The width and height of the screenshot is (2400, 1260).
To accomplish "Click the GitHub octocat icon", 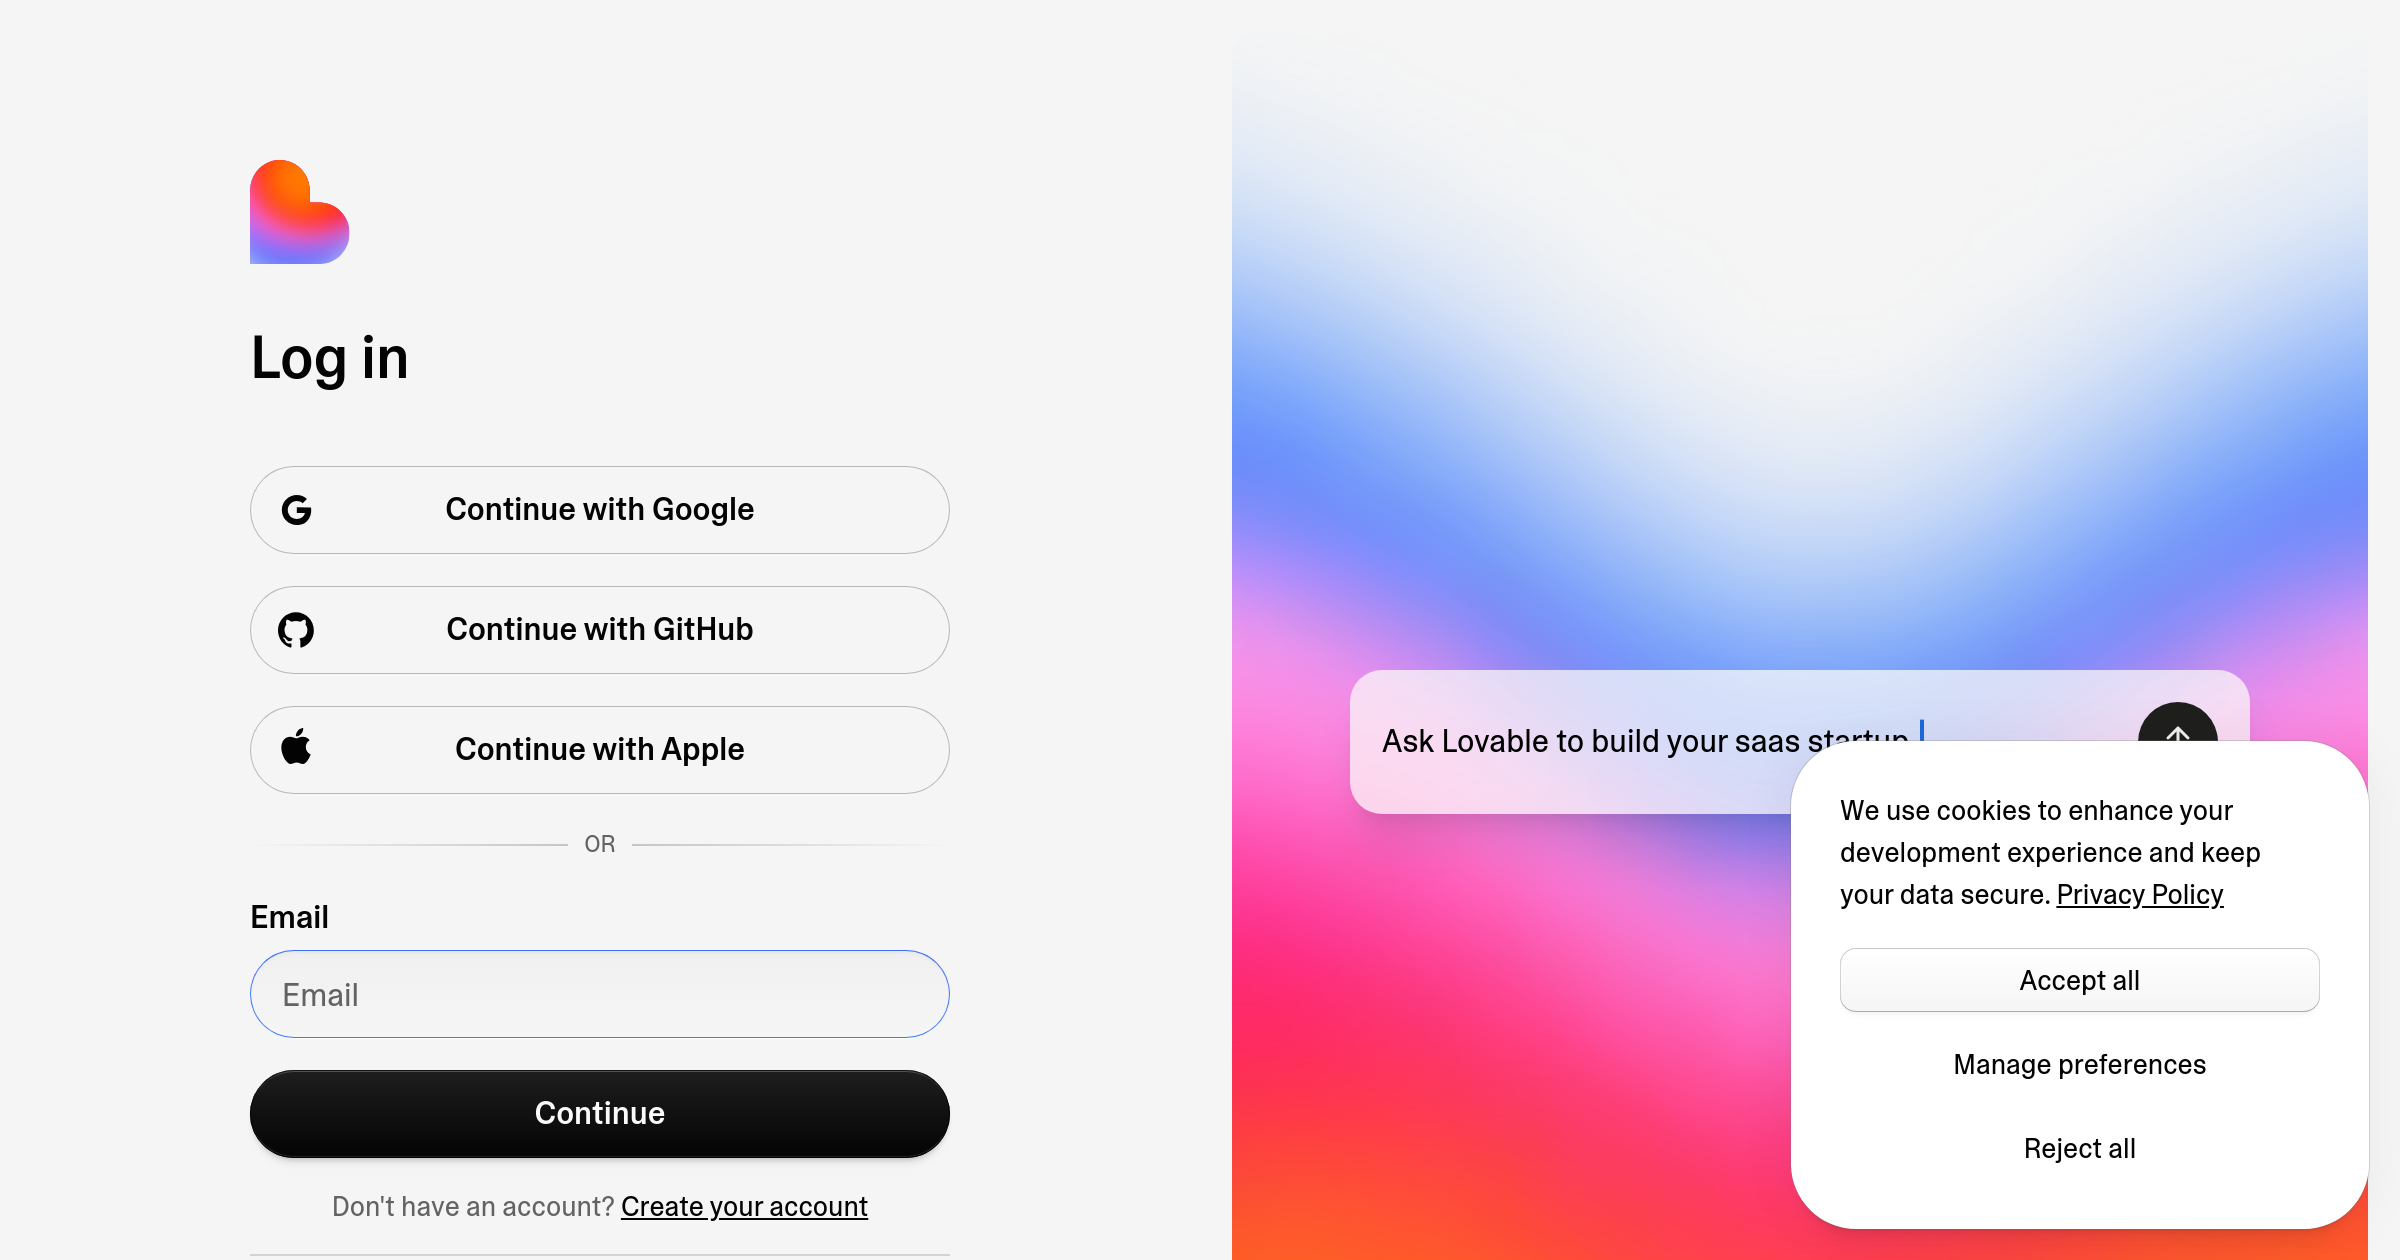I will [296, 630].
